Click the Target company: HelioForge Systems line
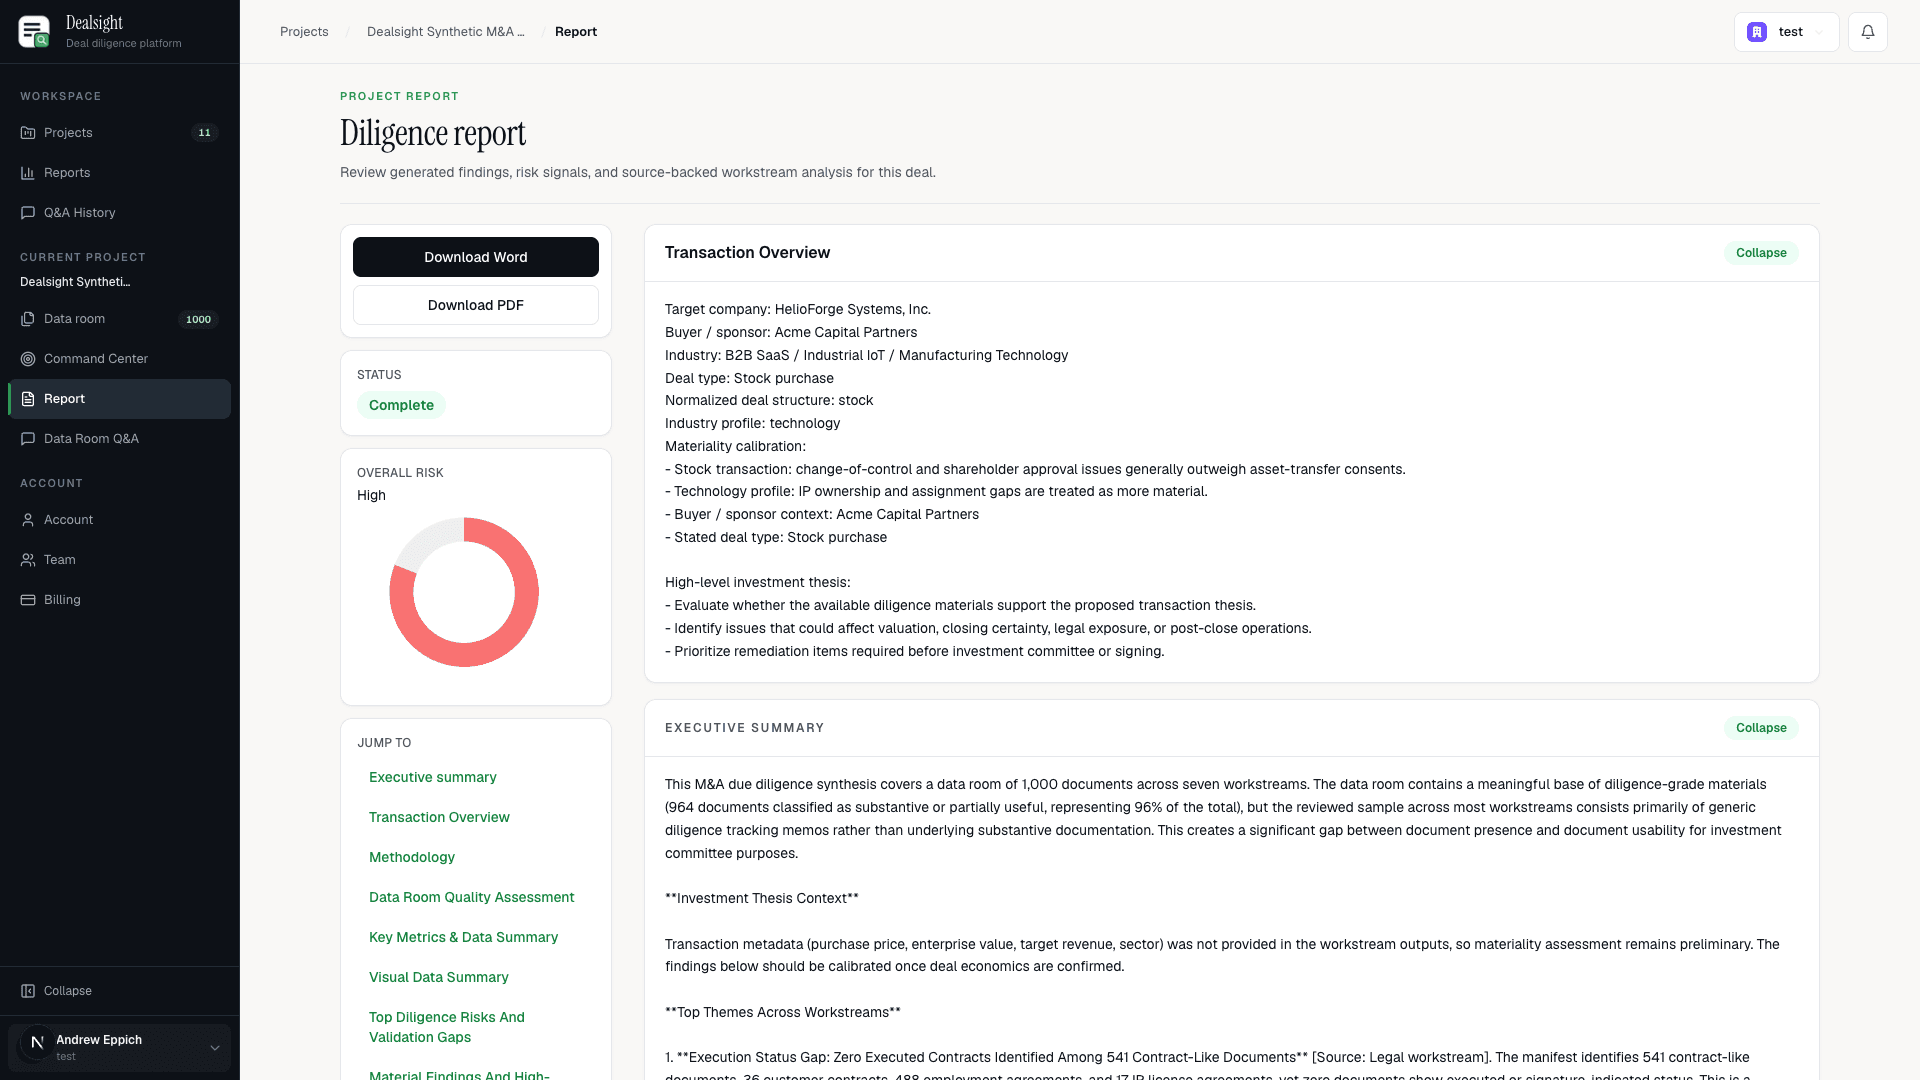This screenshot has width=1920, height=1080. tap(798, 310)
